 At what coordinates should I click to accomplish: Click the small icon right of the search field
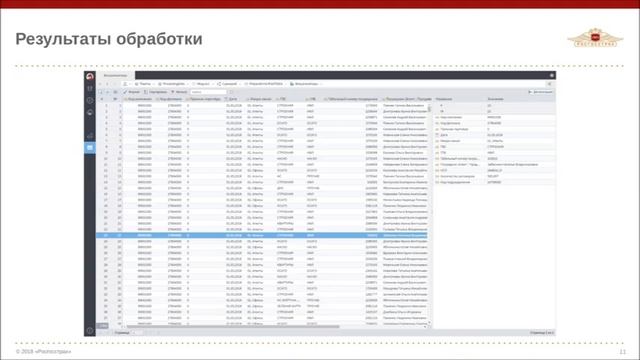click(x=231, y=92)
